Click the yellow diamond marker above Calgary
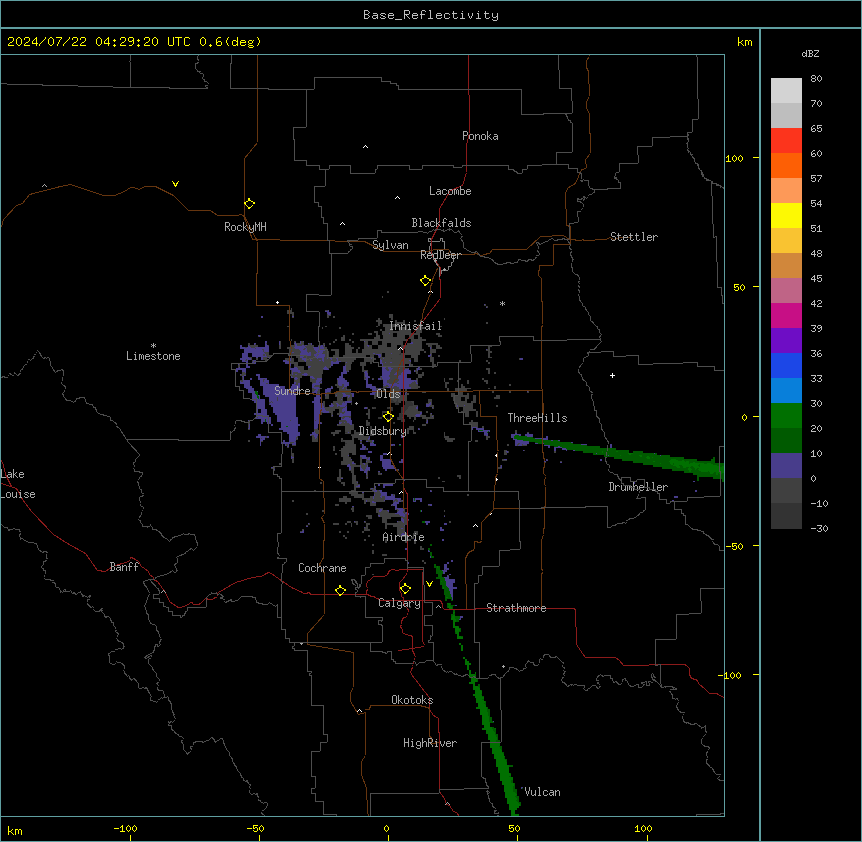The height and width of the screenshot is (842, 862). [405, 589]
